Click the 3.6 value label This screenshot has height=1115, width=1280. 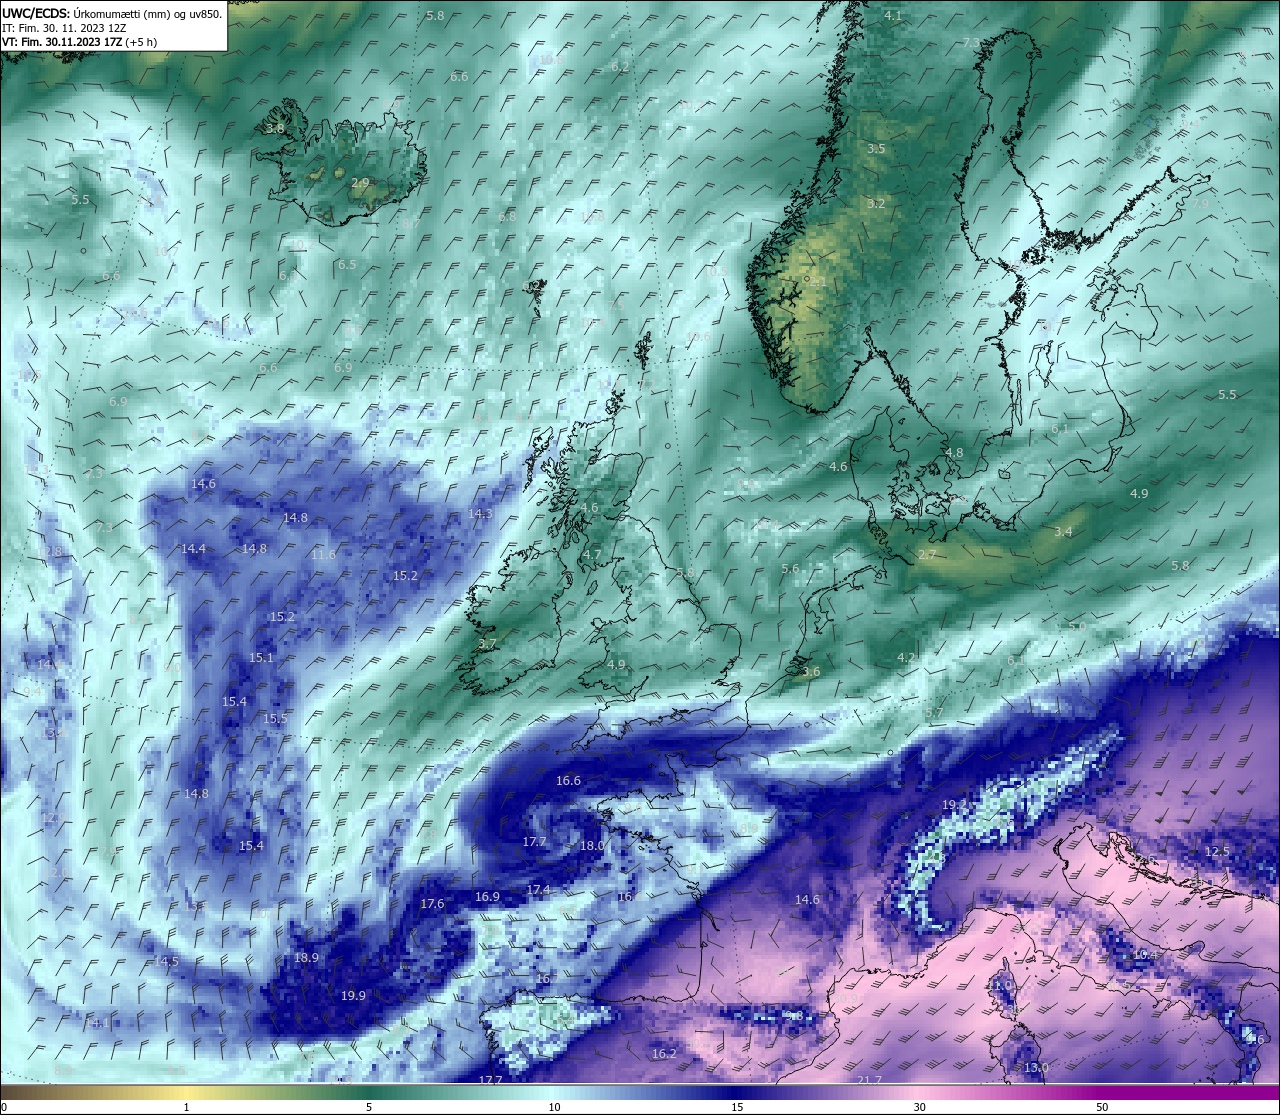(811, 671)
